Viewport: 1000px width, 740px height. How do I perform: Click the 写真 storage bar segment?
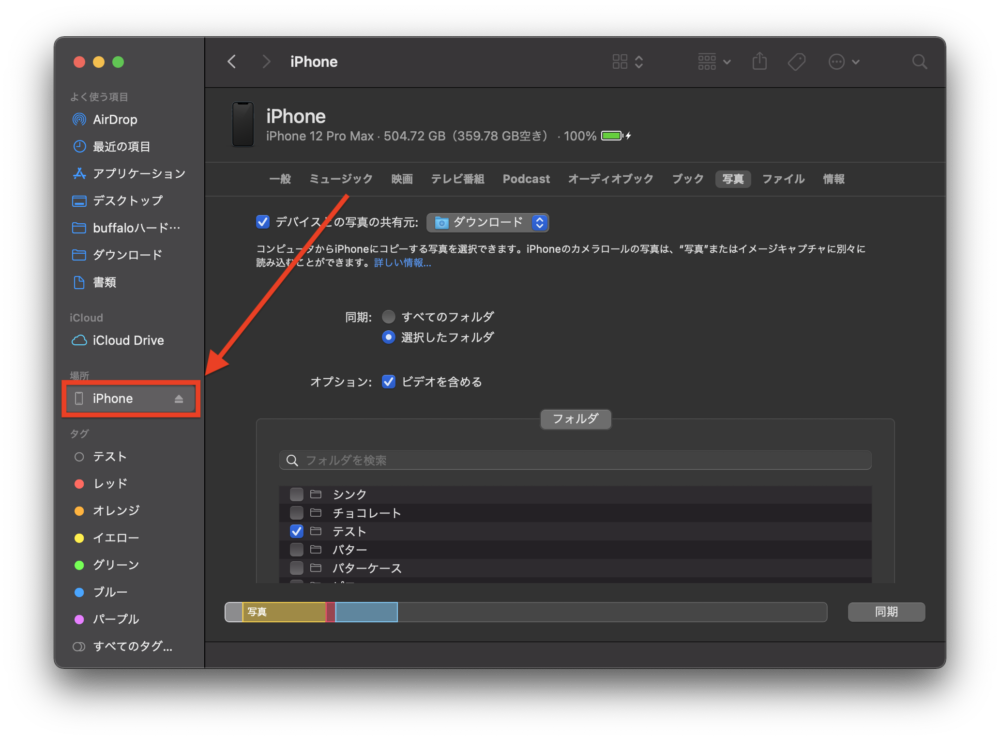pyautogui.click(x=284, y=612)
